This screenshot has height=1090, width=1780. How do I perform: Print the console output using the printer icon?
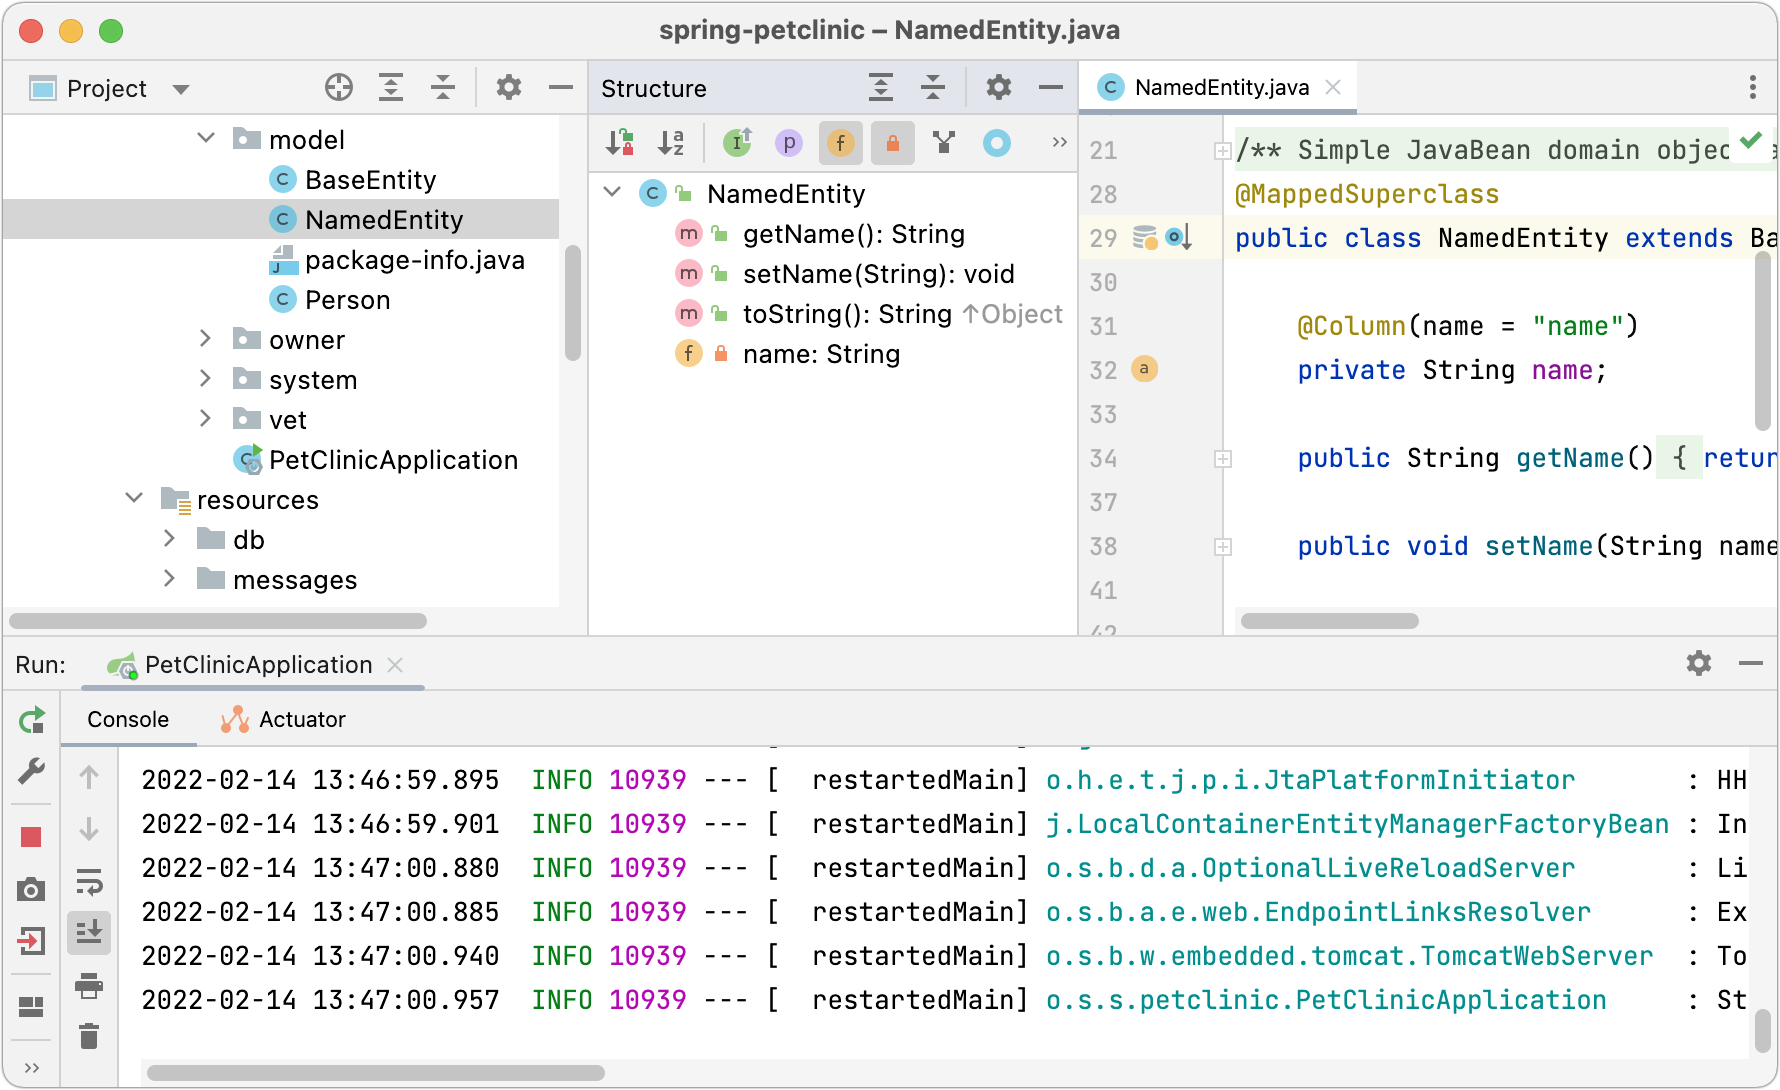89,985
